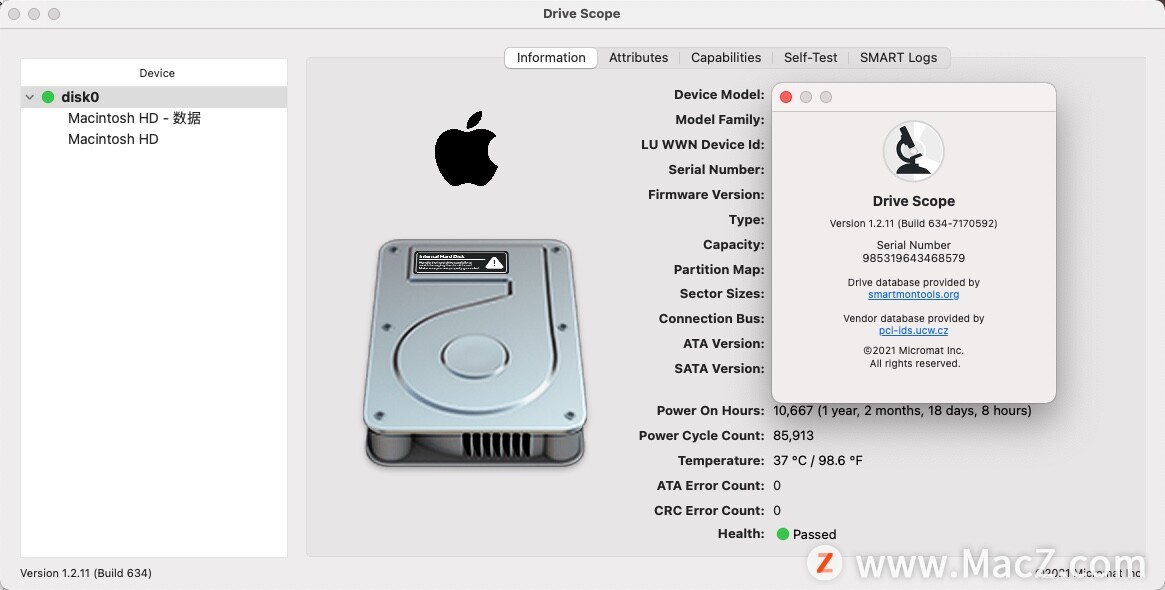Image resolution: width=1165 pixels, height=590 pixels.
Task: Click the Apple logo image
Action: click(466, 149)
